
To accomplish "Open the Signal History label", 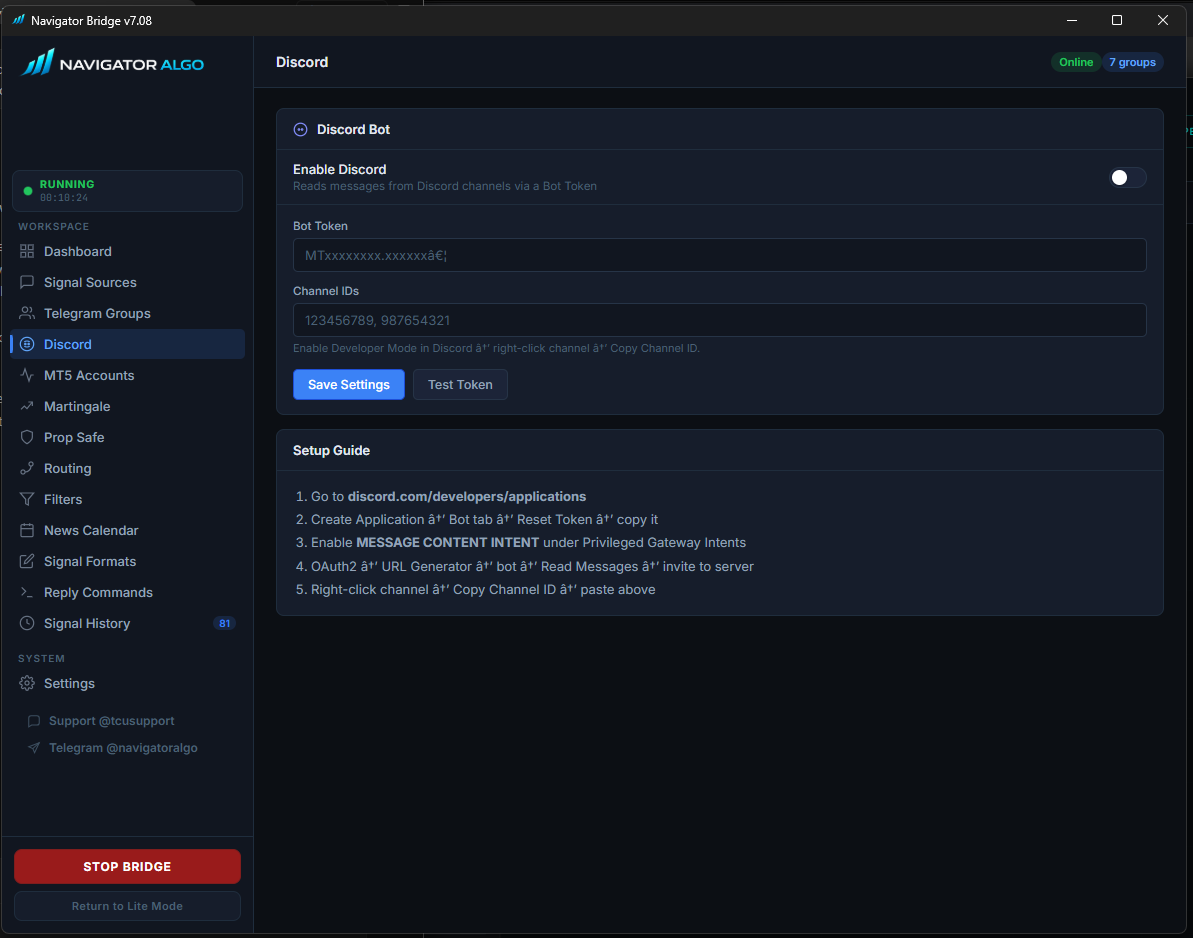I will [x=87, y=623].
